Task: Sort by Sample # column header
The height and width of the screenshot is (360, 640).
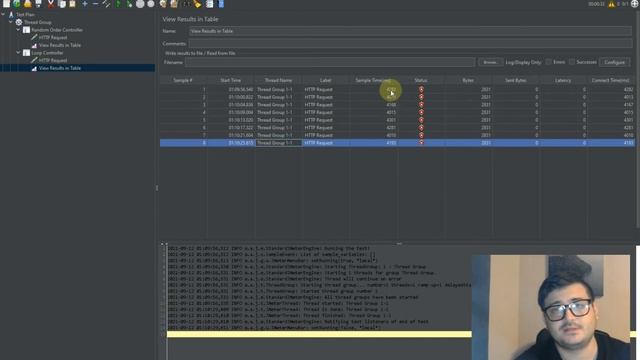Action: [183, 80]
